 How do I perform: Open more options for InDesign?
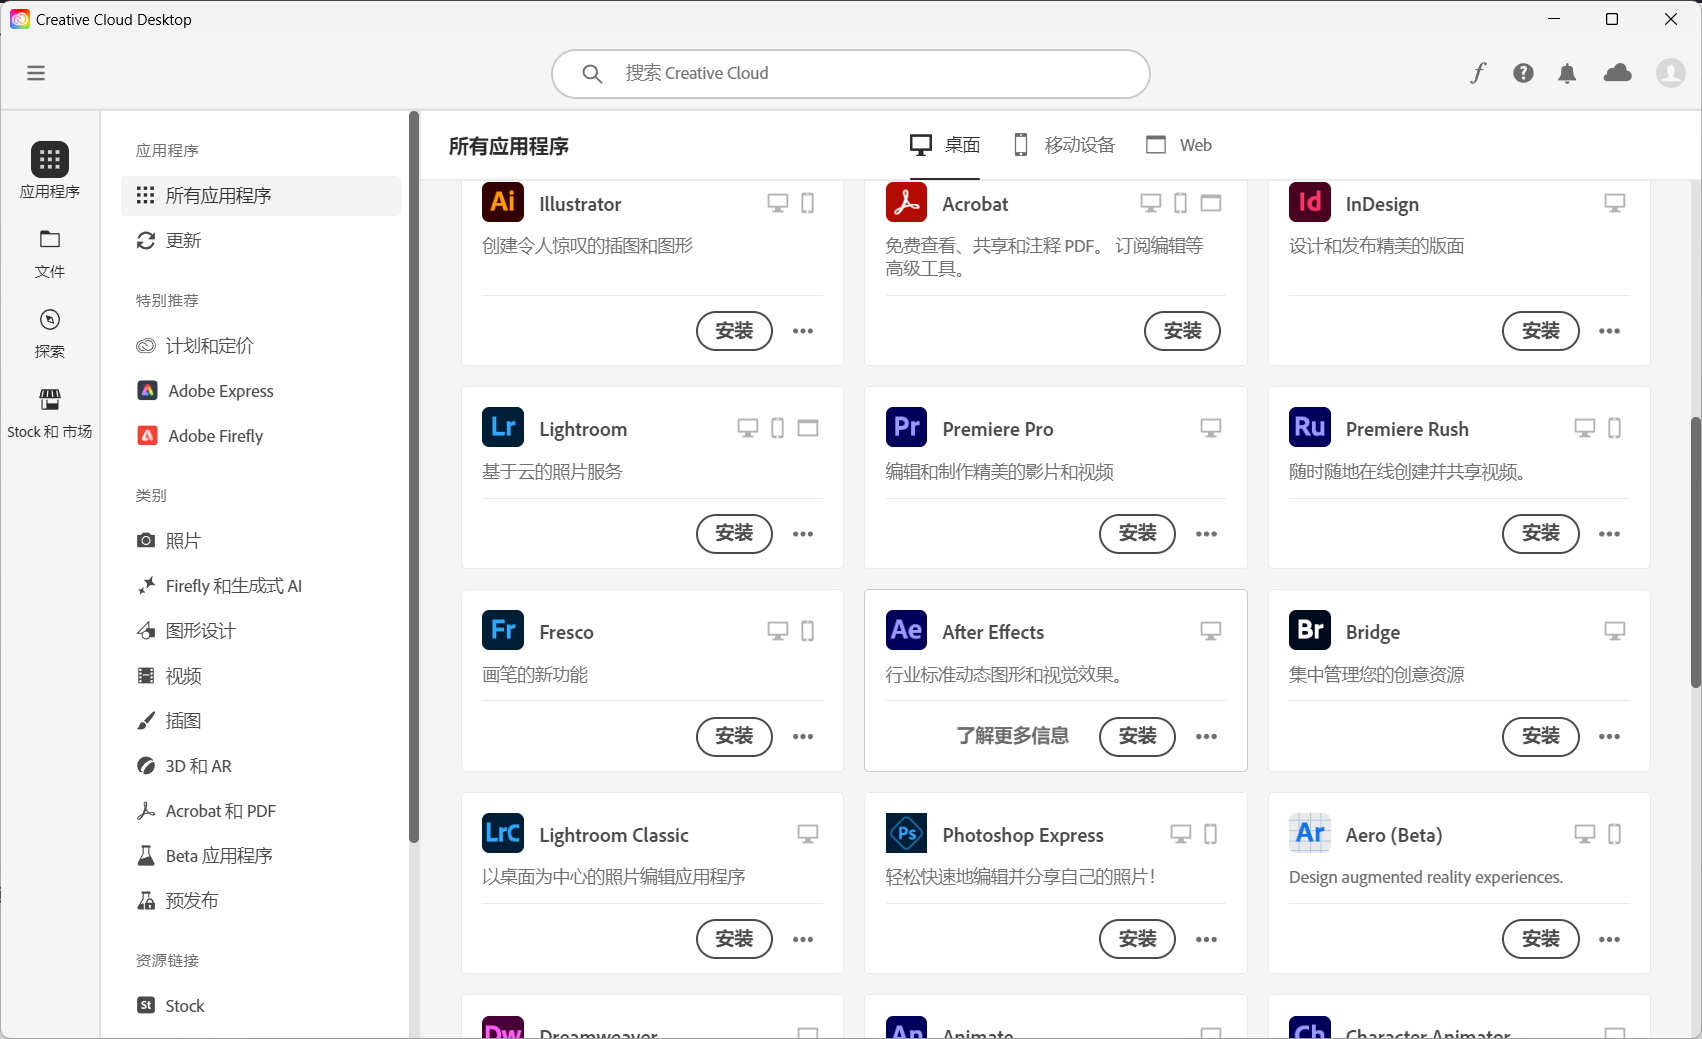pos(1609,331)
